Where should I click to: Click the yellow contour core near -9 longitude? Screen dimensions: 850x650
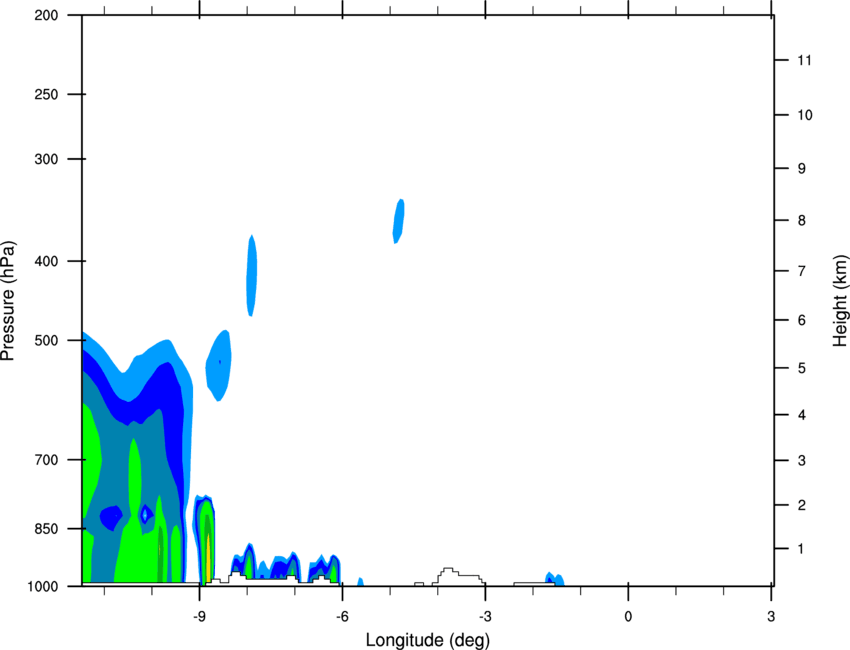pyautogui.click(x=208, y=559)
